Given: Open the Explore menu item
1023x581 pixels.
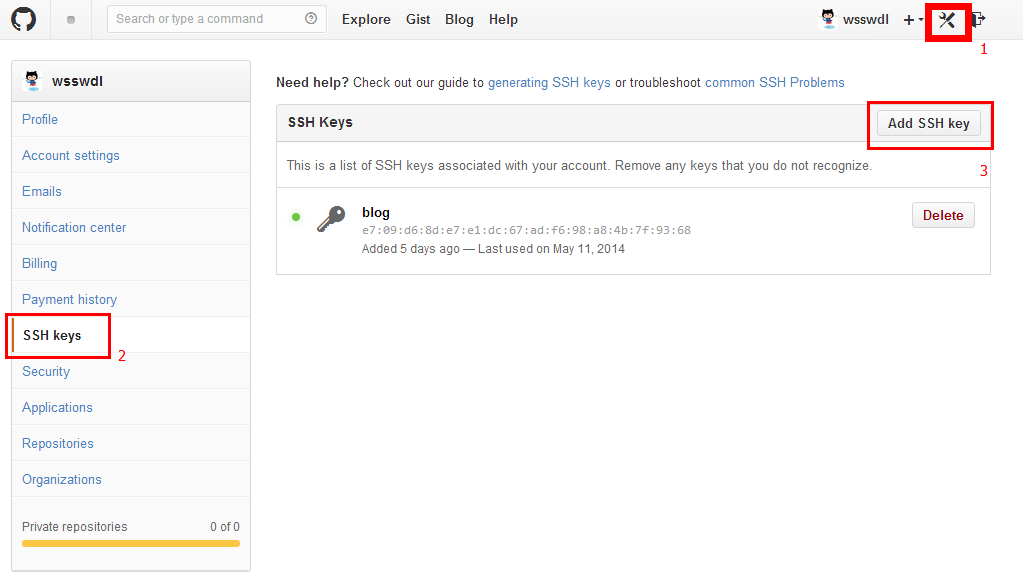Looking at the screenshot, I should point(366,19).
